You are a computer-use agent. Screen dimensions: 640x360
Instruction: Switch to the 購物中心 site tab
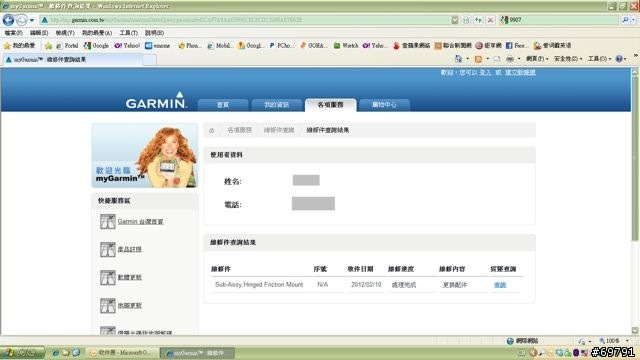(384, 105)
